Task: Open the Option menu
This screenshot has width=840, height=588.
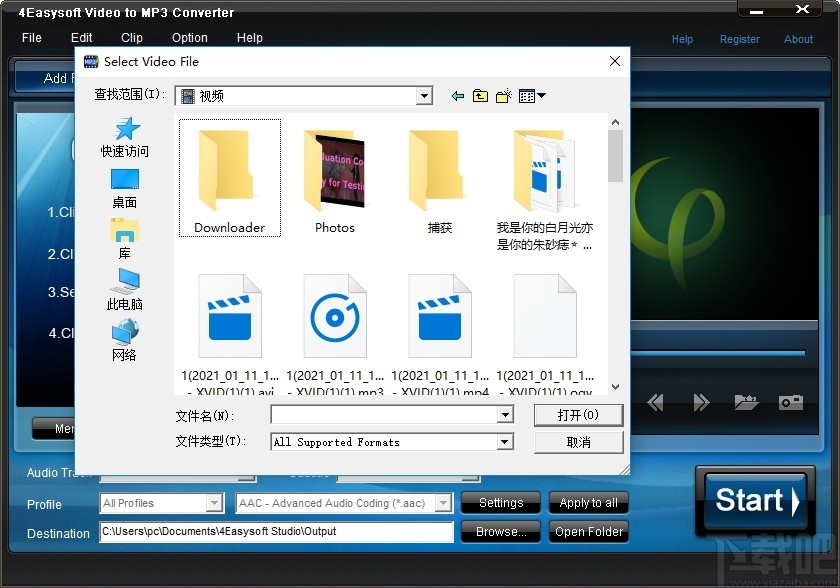Action: click(189, 37)
